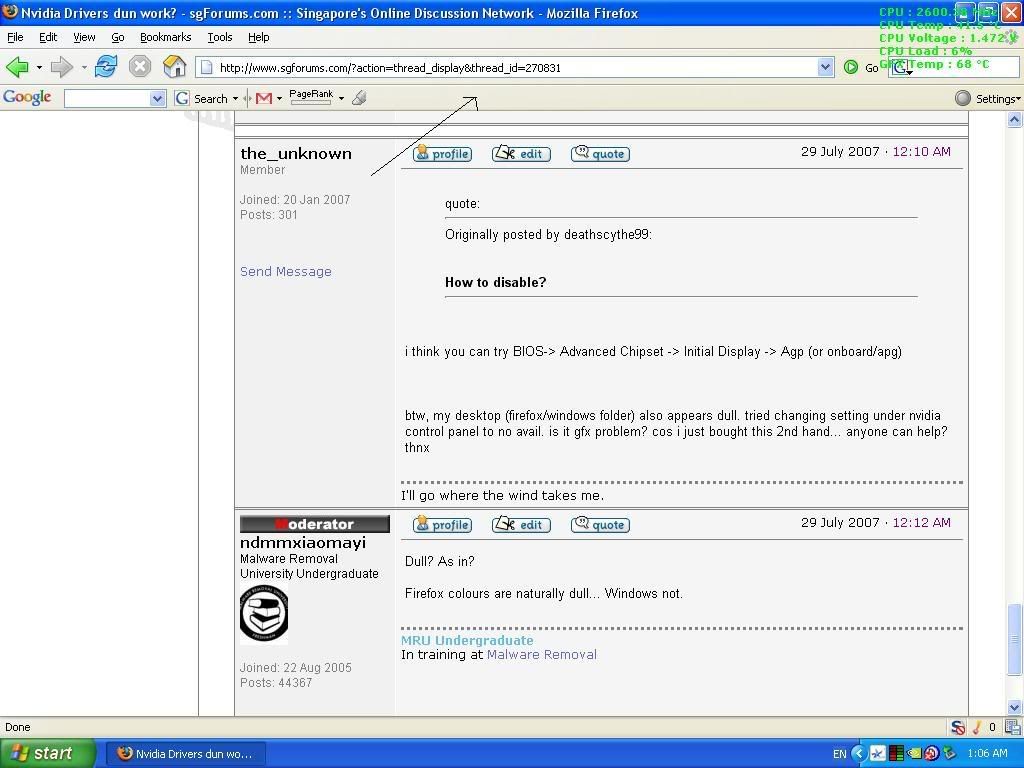Image resolution: width=1024 pixels, height=768 pixels.
Task: Open the Bookmarks menu
Action: (x=165, y=37)
